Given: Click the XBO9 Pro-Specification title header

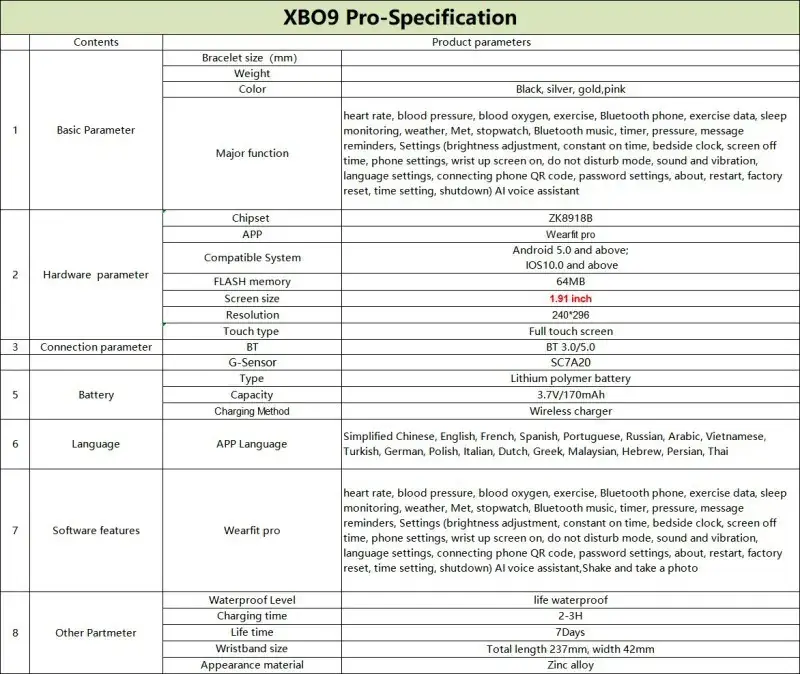Looking at the screenshot, I should (400, 17).
